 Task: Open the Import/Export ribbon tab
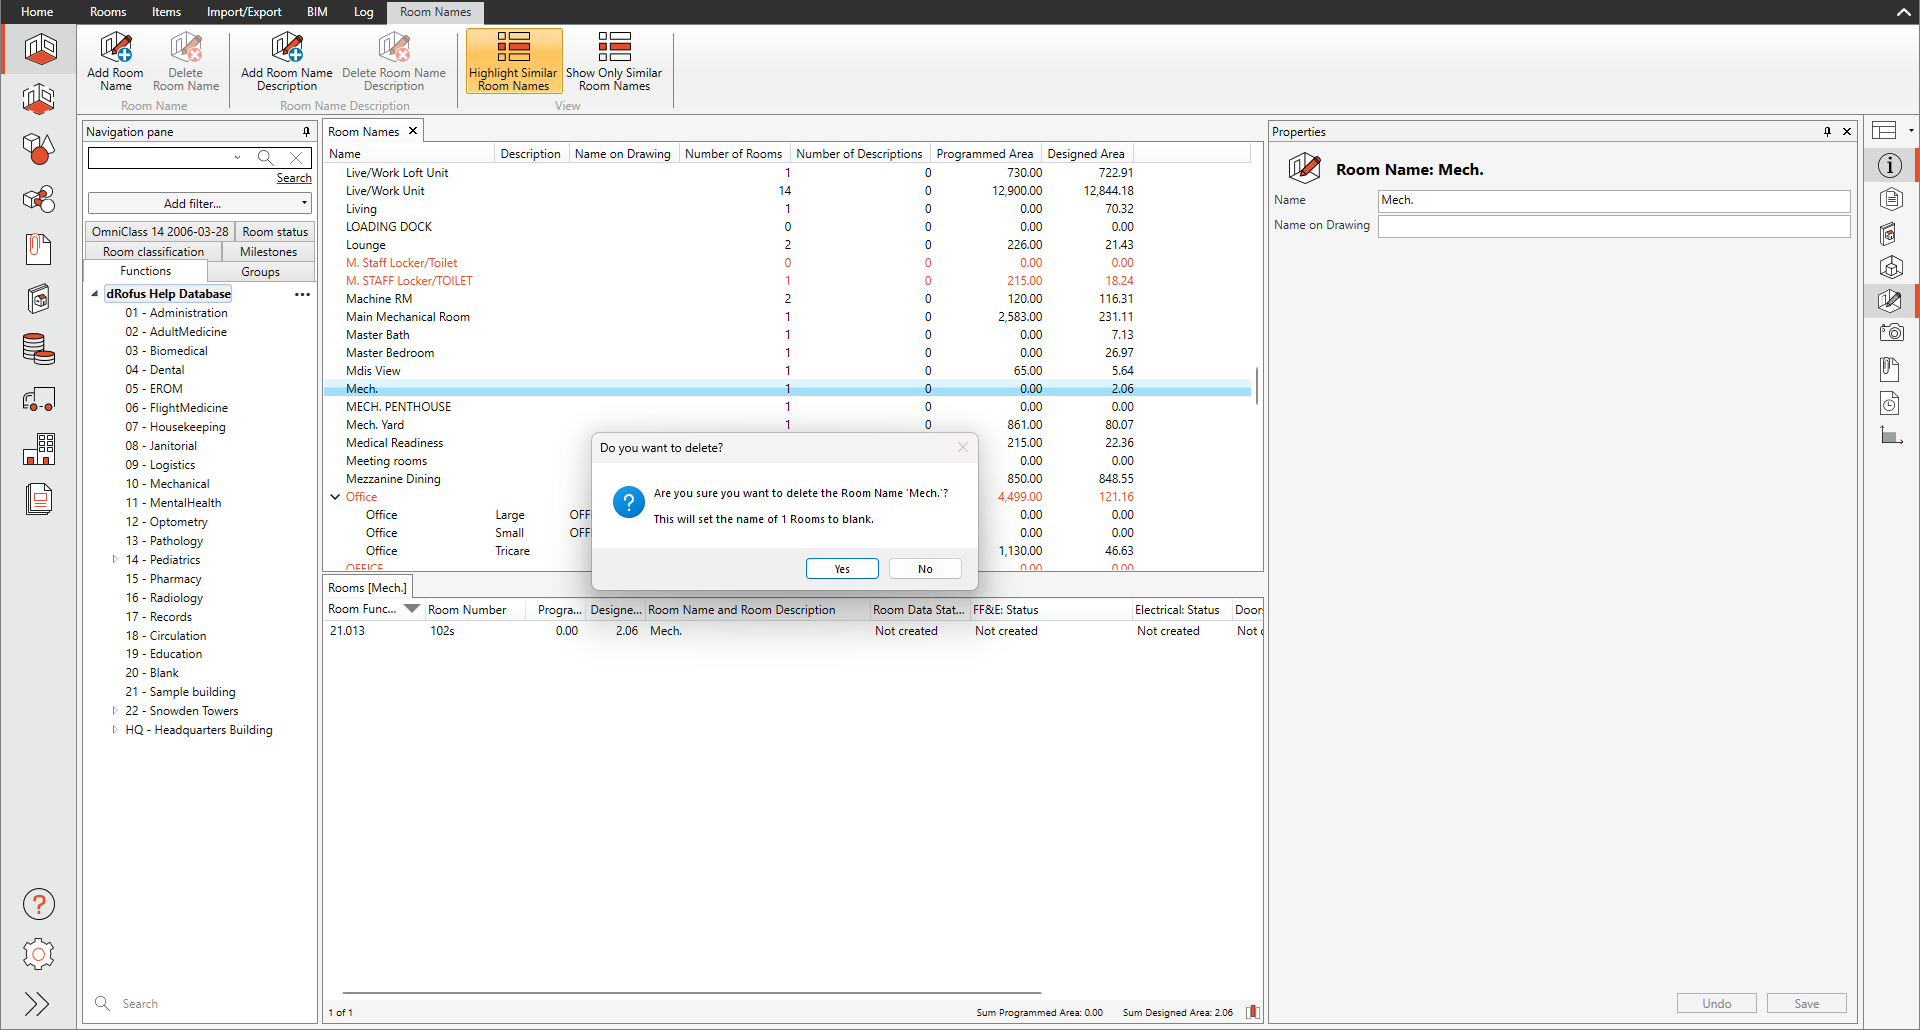[244, 12]
